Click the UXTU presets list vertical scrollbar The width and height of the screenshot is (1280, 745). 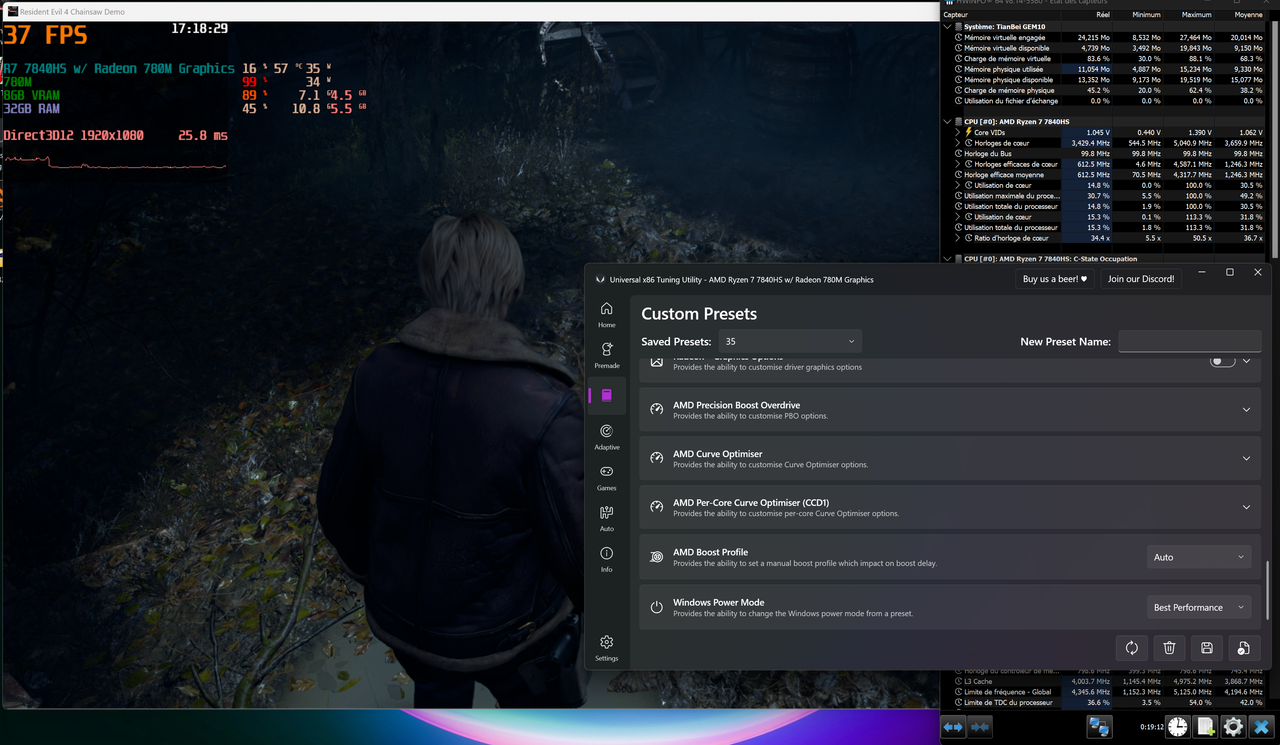pyautogui.click(x=1267, y=591)
